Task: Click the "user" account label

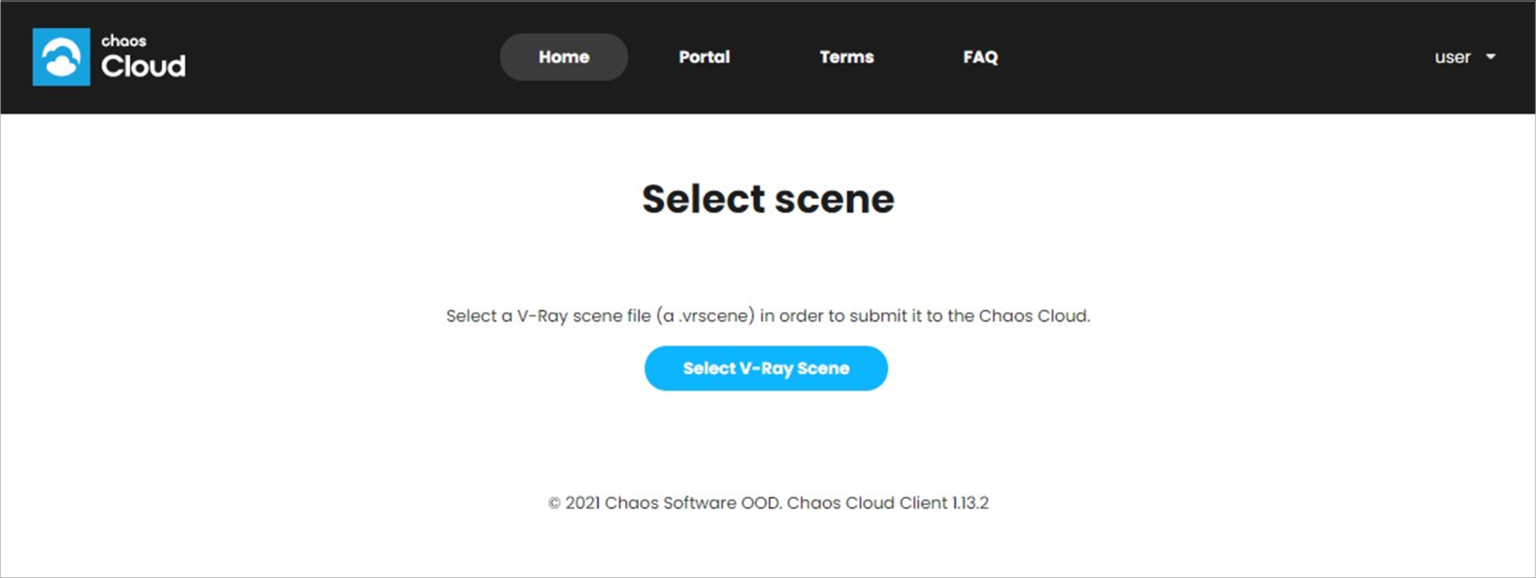Action: pos(1452,57)
